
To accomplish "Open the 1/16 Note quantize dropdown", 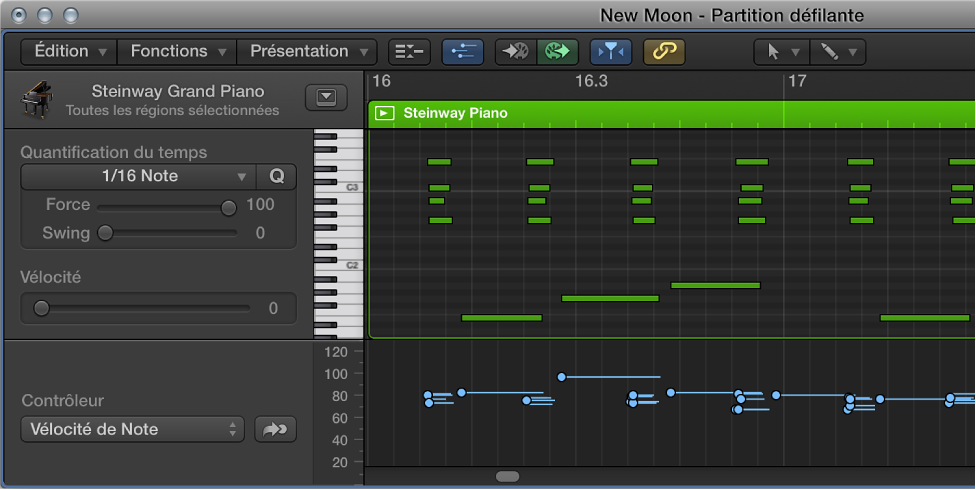I will [x=139, y=177].
